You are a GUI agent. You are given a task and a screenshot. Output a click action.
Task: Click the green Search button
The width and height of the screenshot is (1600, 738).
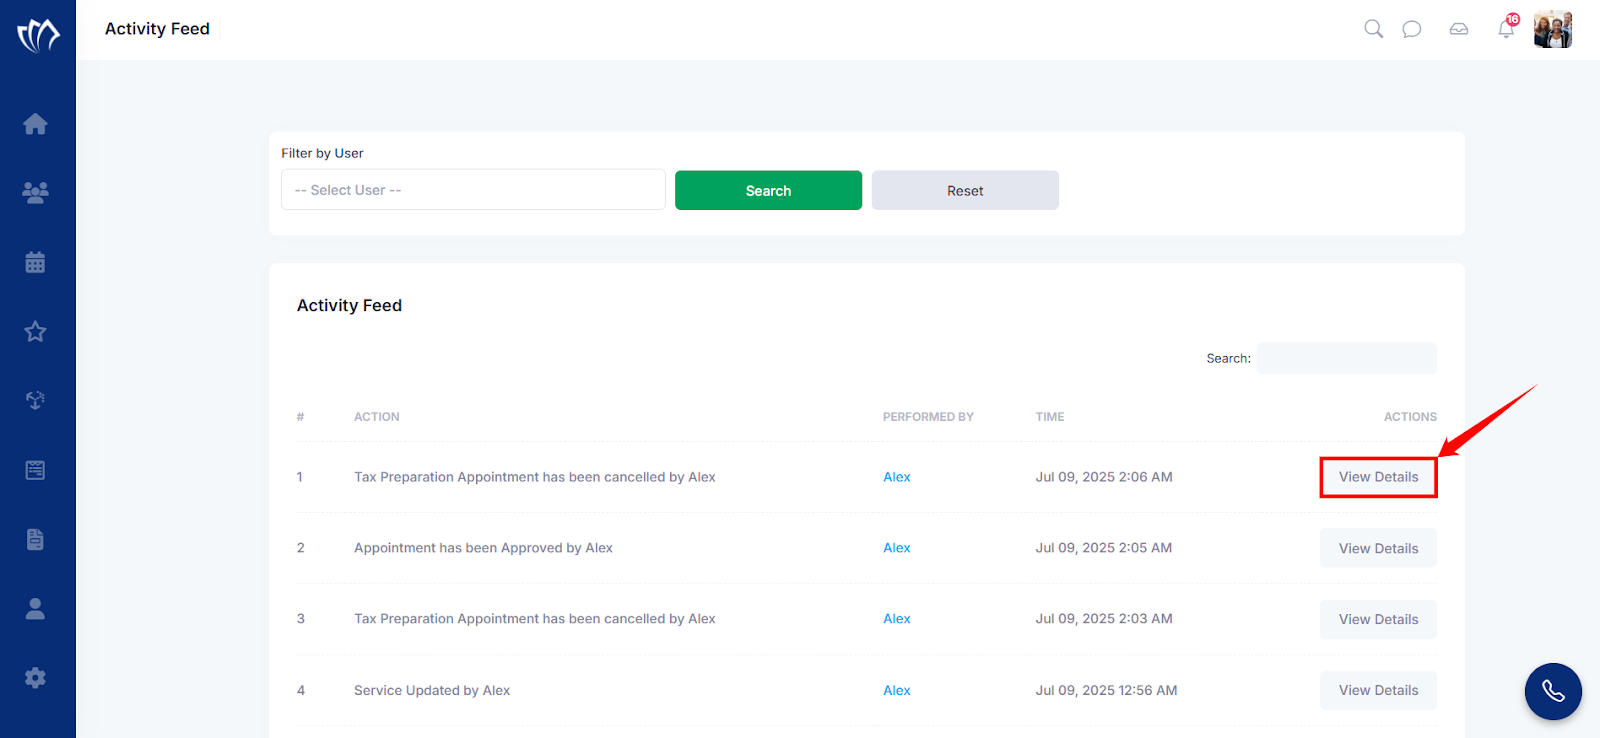(x=768, y=190)
